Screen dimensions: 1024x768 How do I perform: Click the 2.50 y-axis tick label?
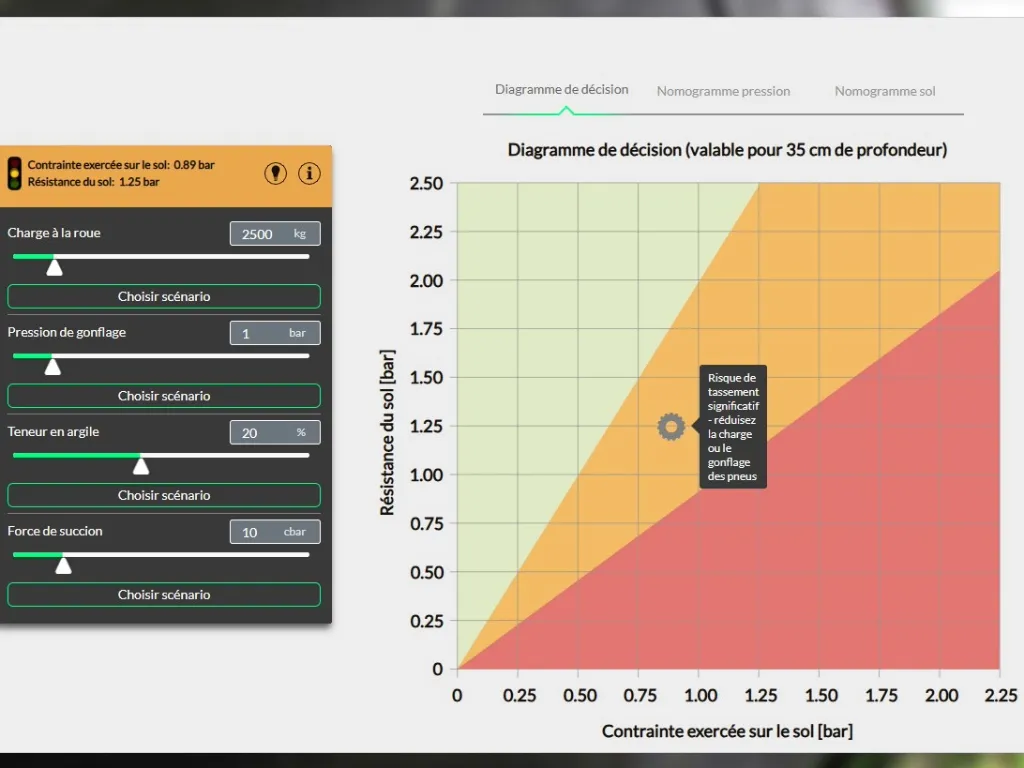point(426,184)
